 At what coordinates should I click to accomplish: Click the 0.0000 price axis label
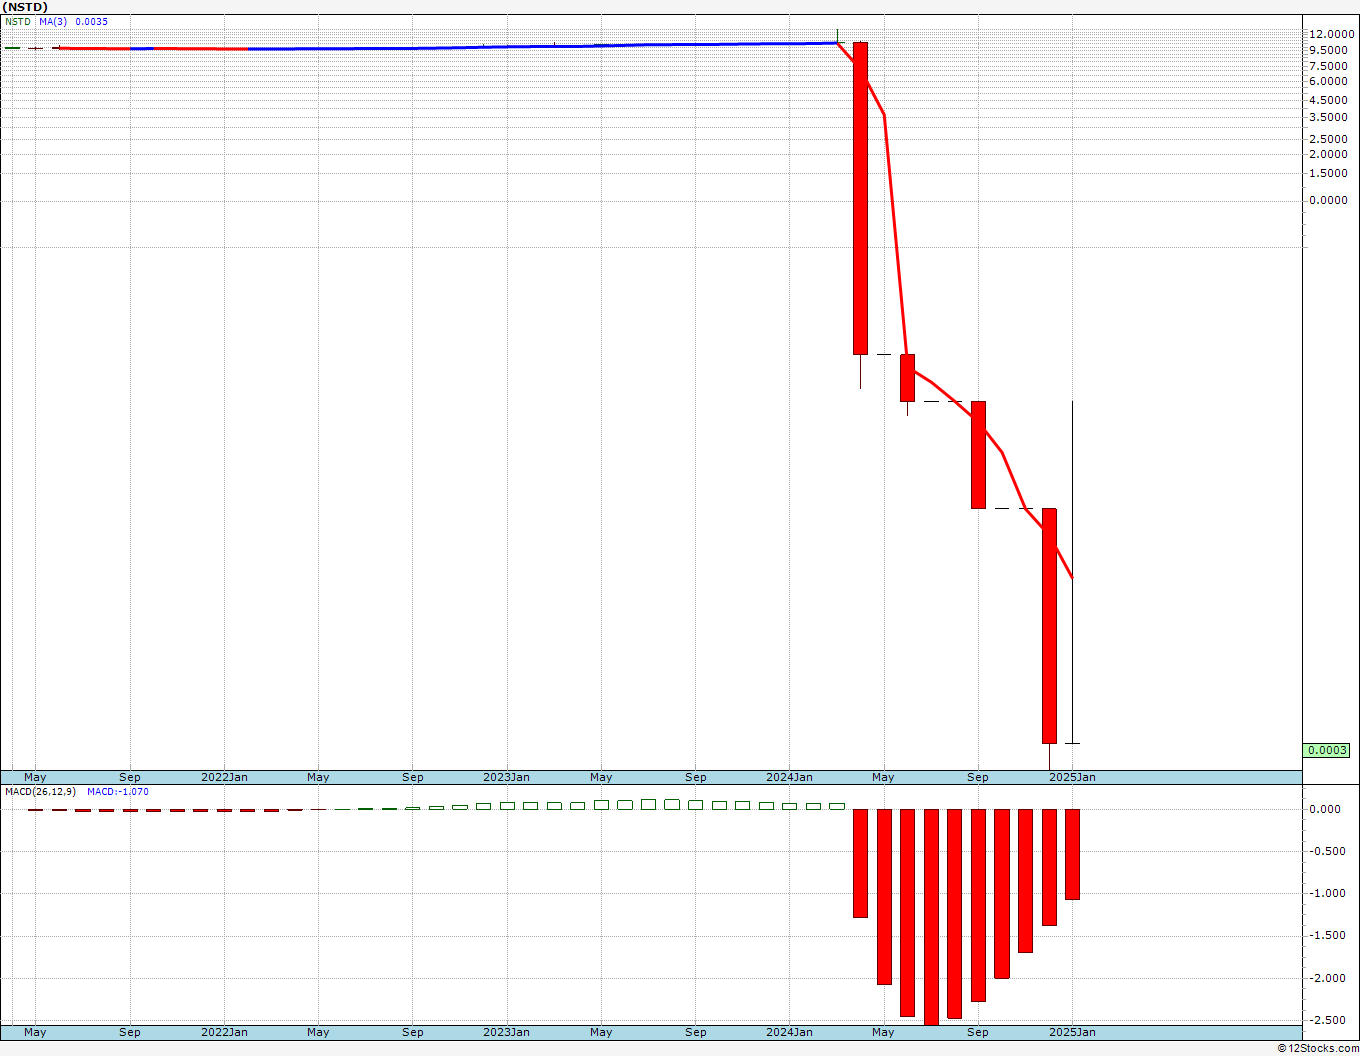point(1328,200)
